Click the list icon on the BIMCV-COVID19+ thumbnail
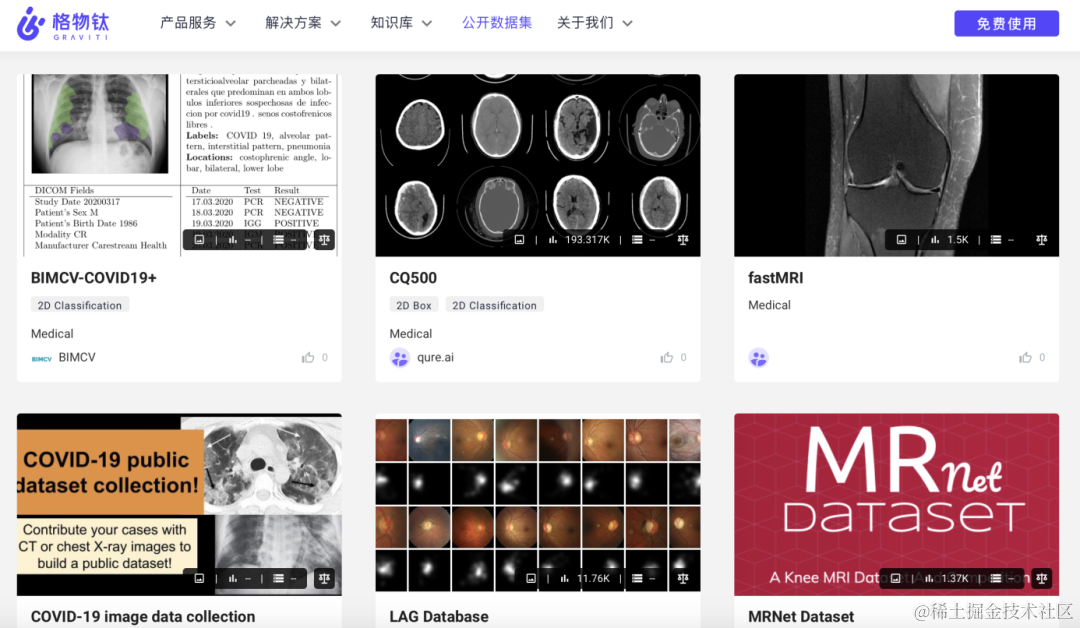 [278, 240]
